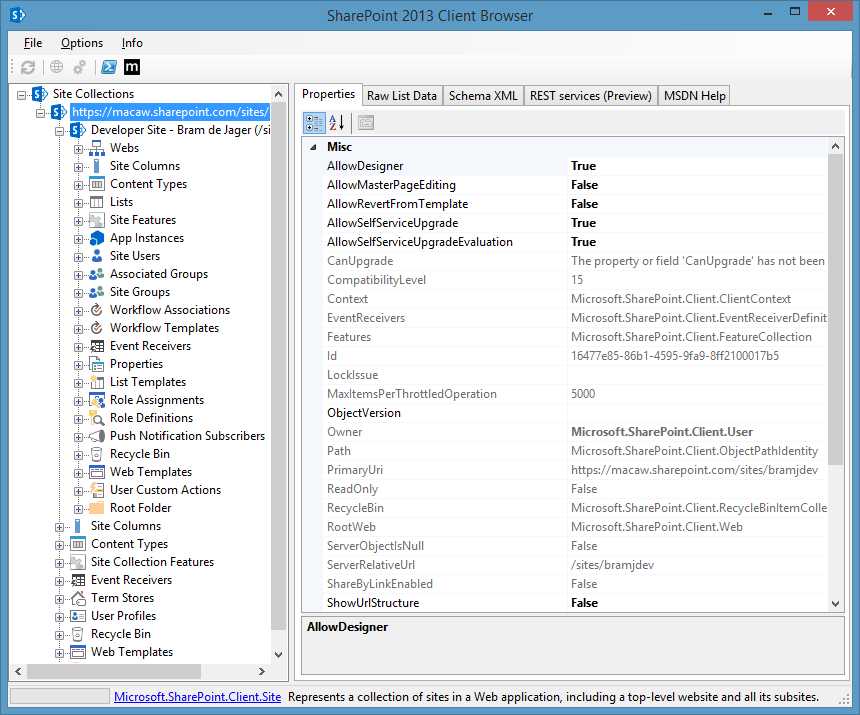
Task: Switch to REST services (Preview) tab
Action: [590, 96]
